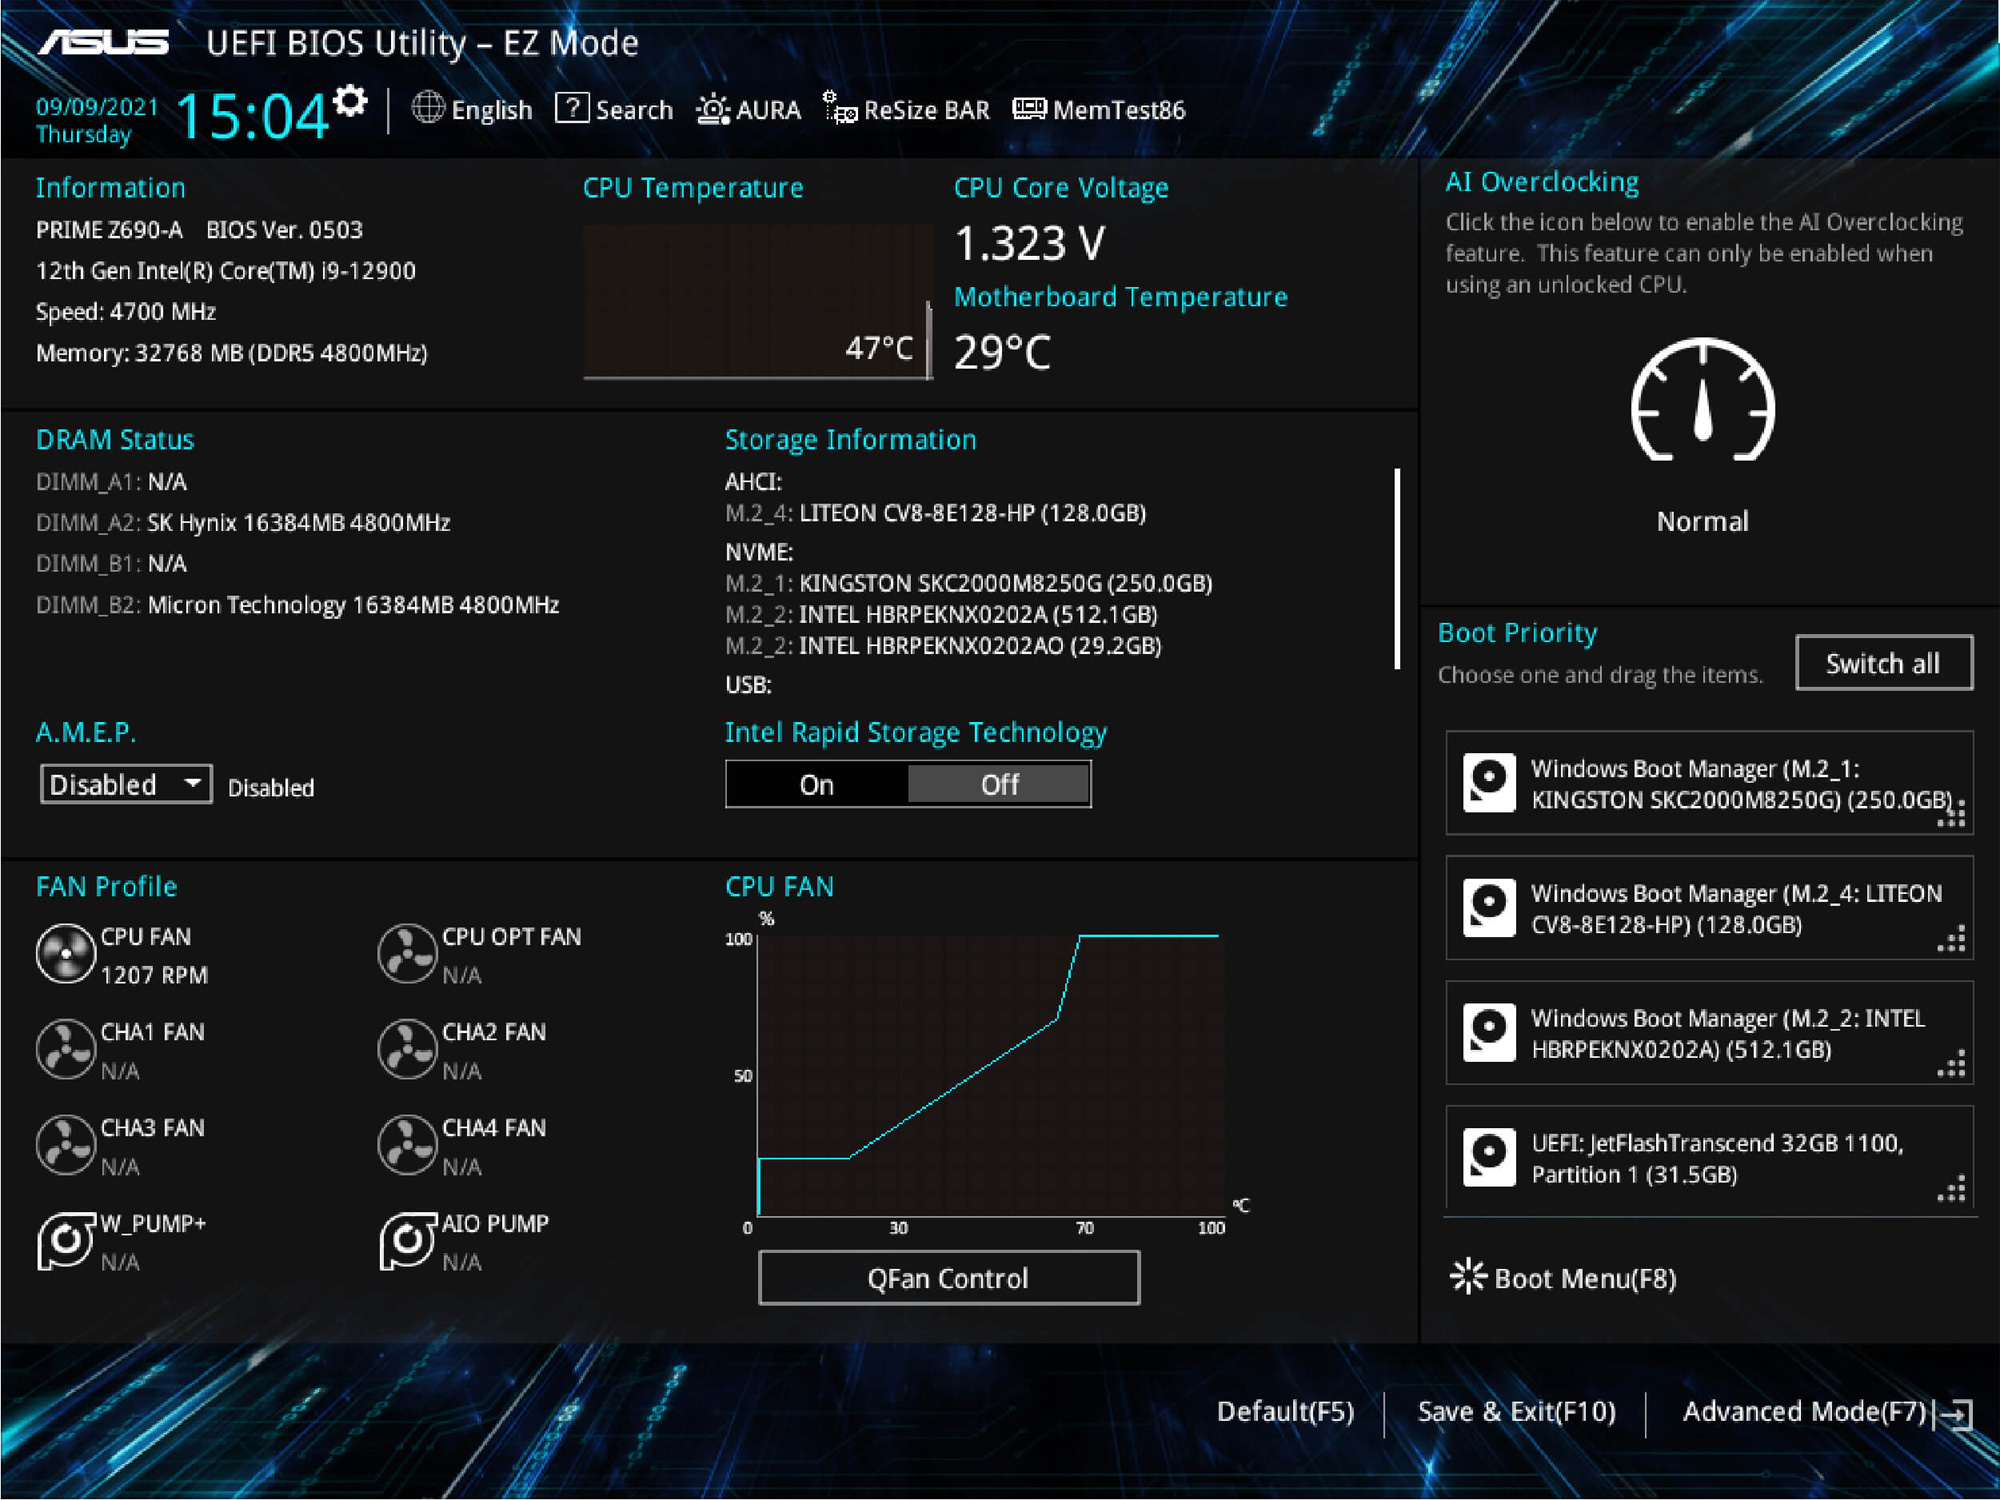Click the Switch all button

(1884, 663)
